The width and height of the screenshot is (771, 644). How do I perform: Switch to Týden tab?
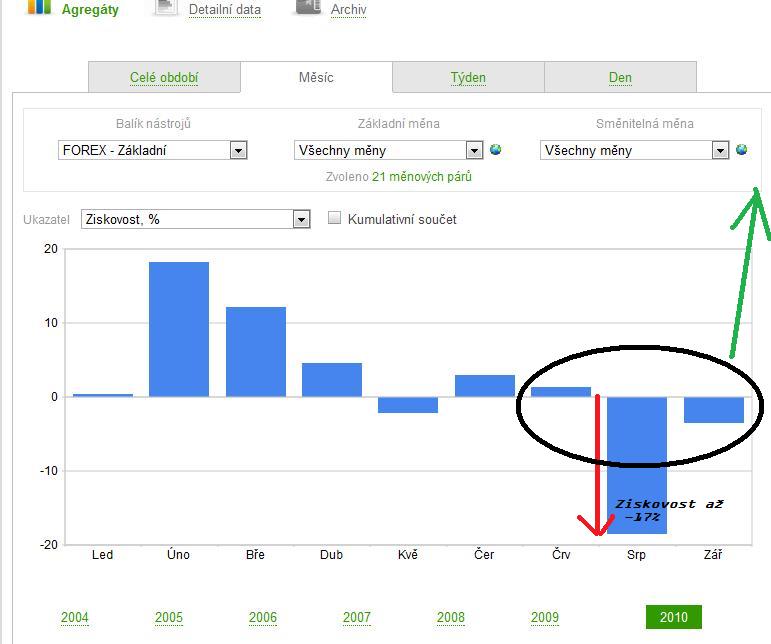click(468, 77)
